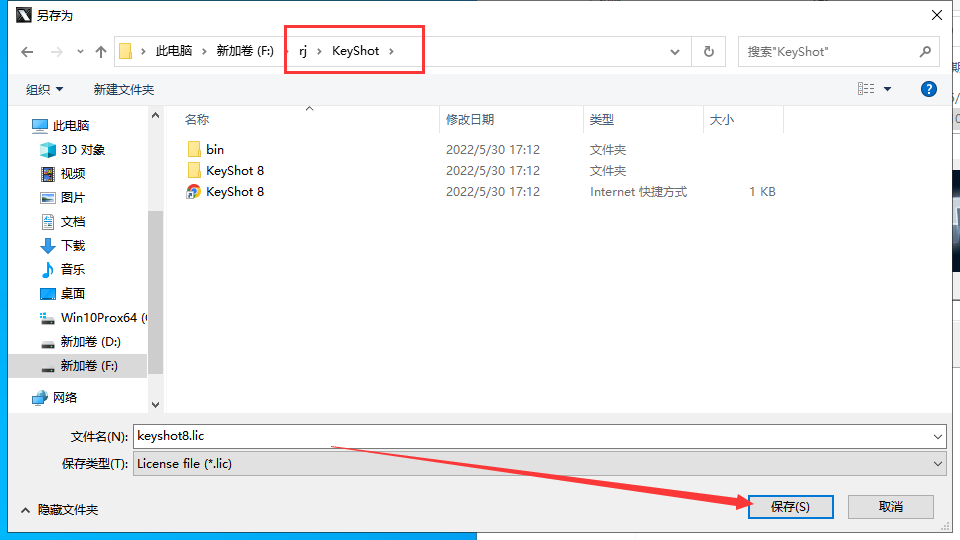Expand the chevron after KeyShot breadcrumb
This screenshot has width=960, height=540.
(x=391, y=51)
